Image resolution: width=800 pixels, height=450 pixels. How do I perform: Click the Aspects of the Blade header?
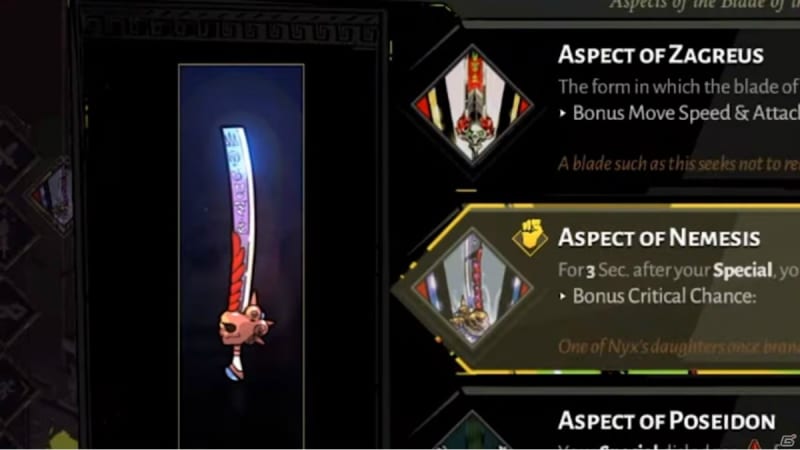(705, 5)
